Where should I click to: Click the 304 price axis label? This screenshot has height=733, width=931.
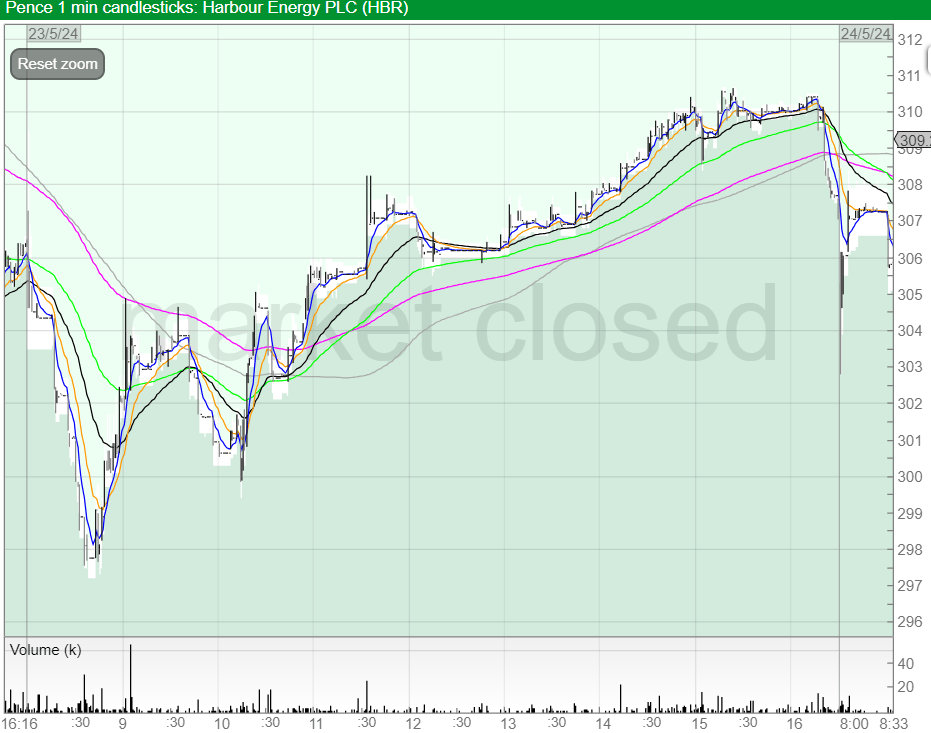[x=910, y=331]
